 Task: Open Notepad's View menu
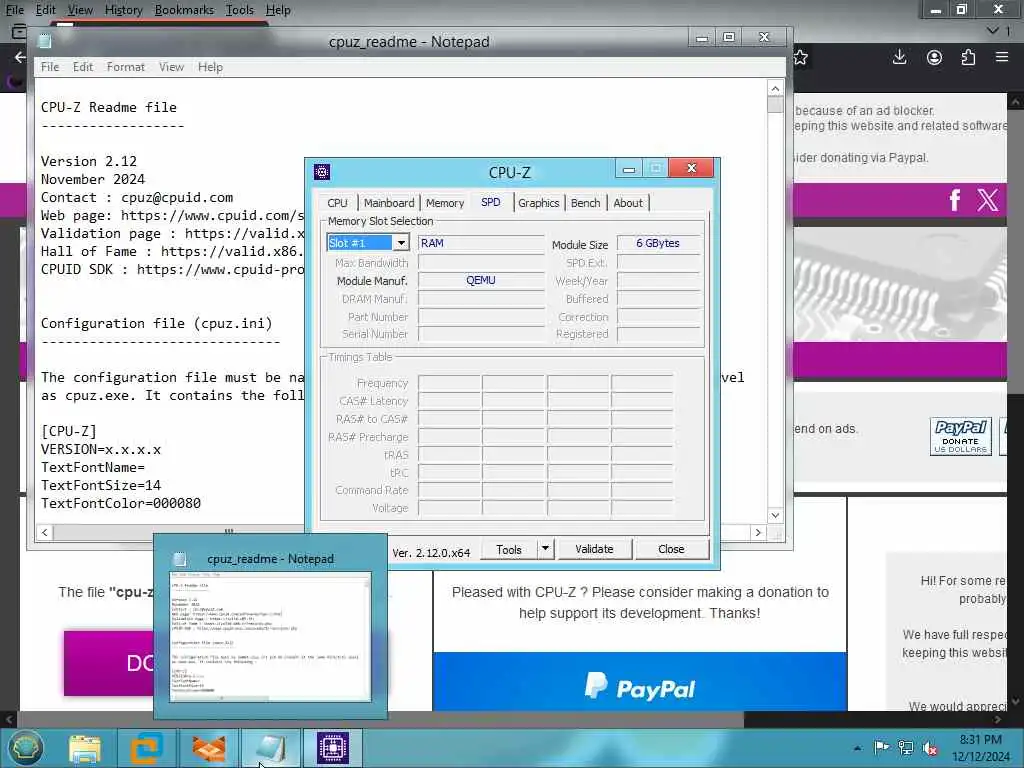[171, 67]
